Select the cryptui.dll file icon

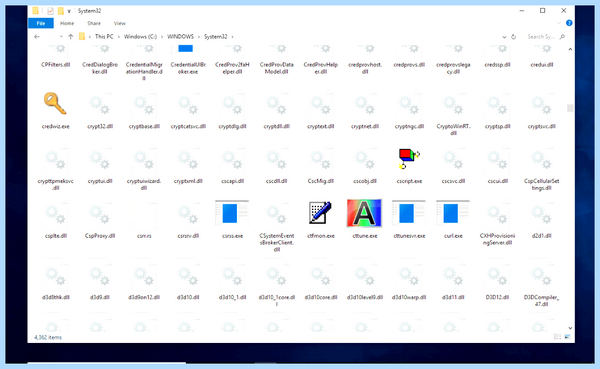tap(99, 160)
